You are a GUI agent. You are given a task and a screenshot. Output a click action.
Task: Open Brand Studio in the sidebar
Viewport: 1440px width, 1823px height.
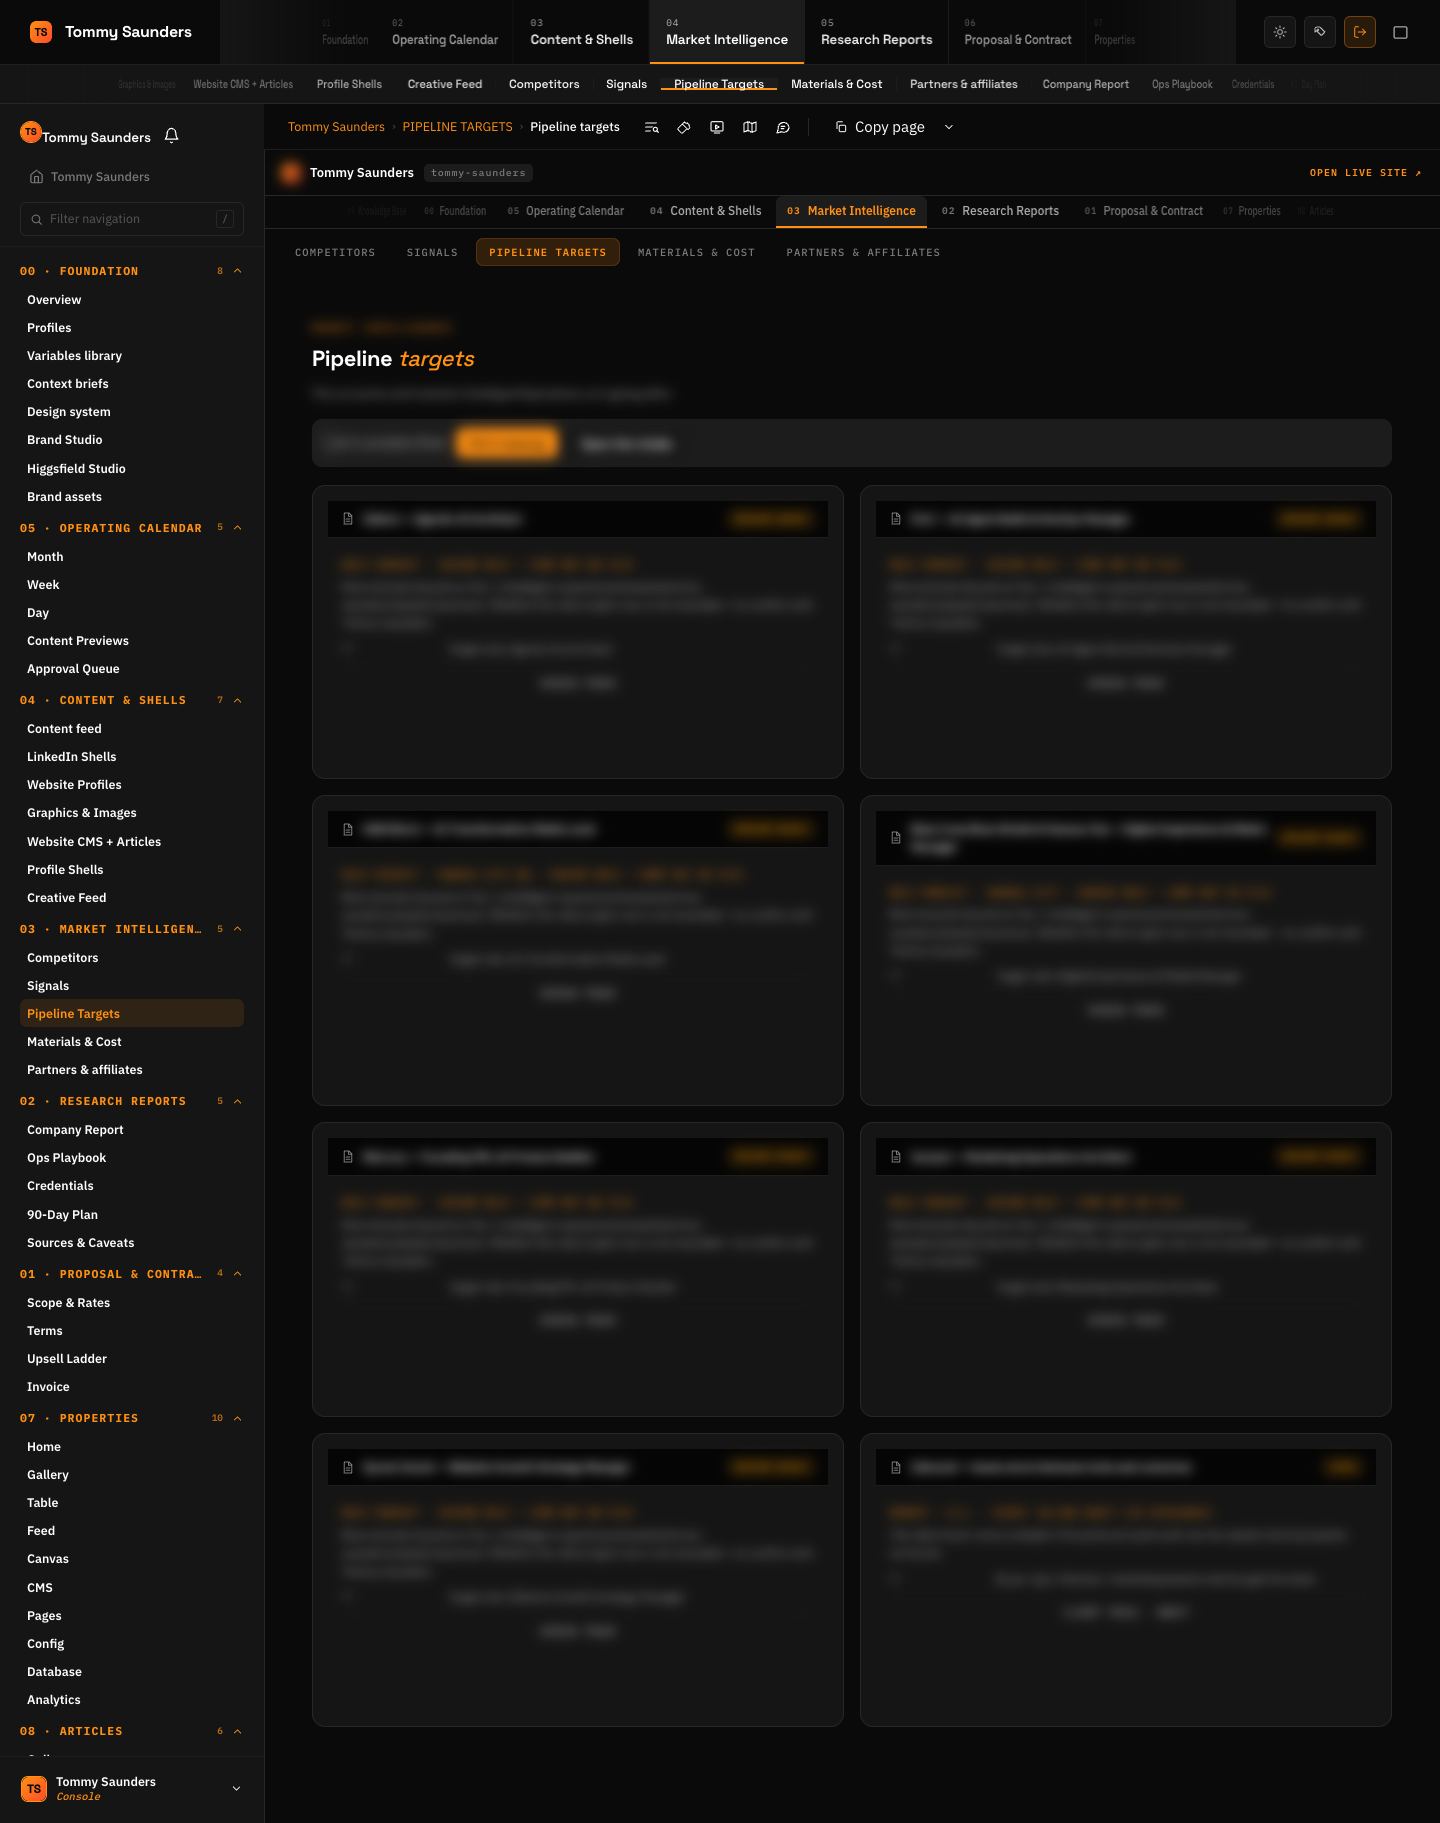coord(64,440)
